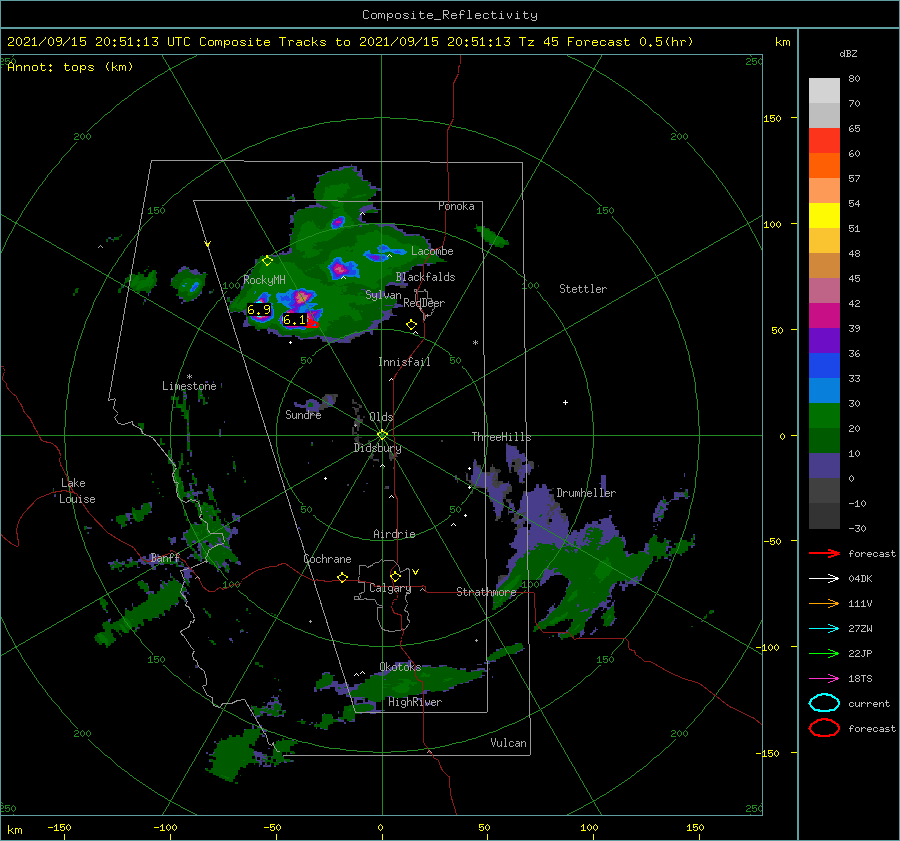Screen dimensions: 900x841
Task: Click the 18TS legend text
Action: [860, 679]
